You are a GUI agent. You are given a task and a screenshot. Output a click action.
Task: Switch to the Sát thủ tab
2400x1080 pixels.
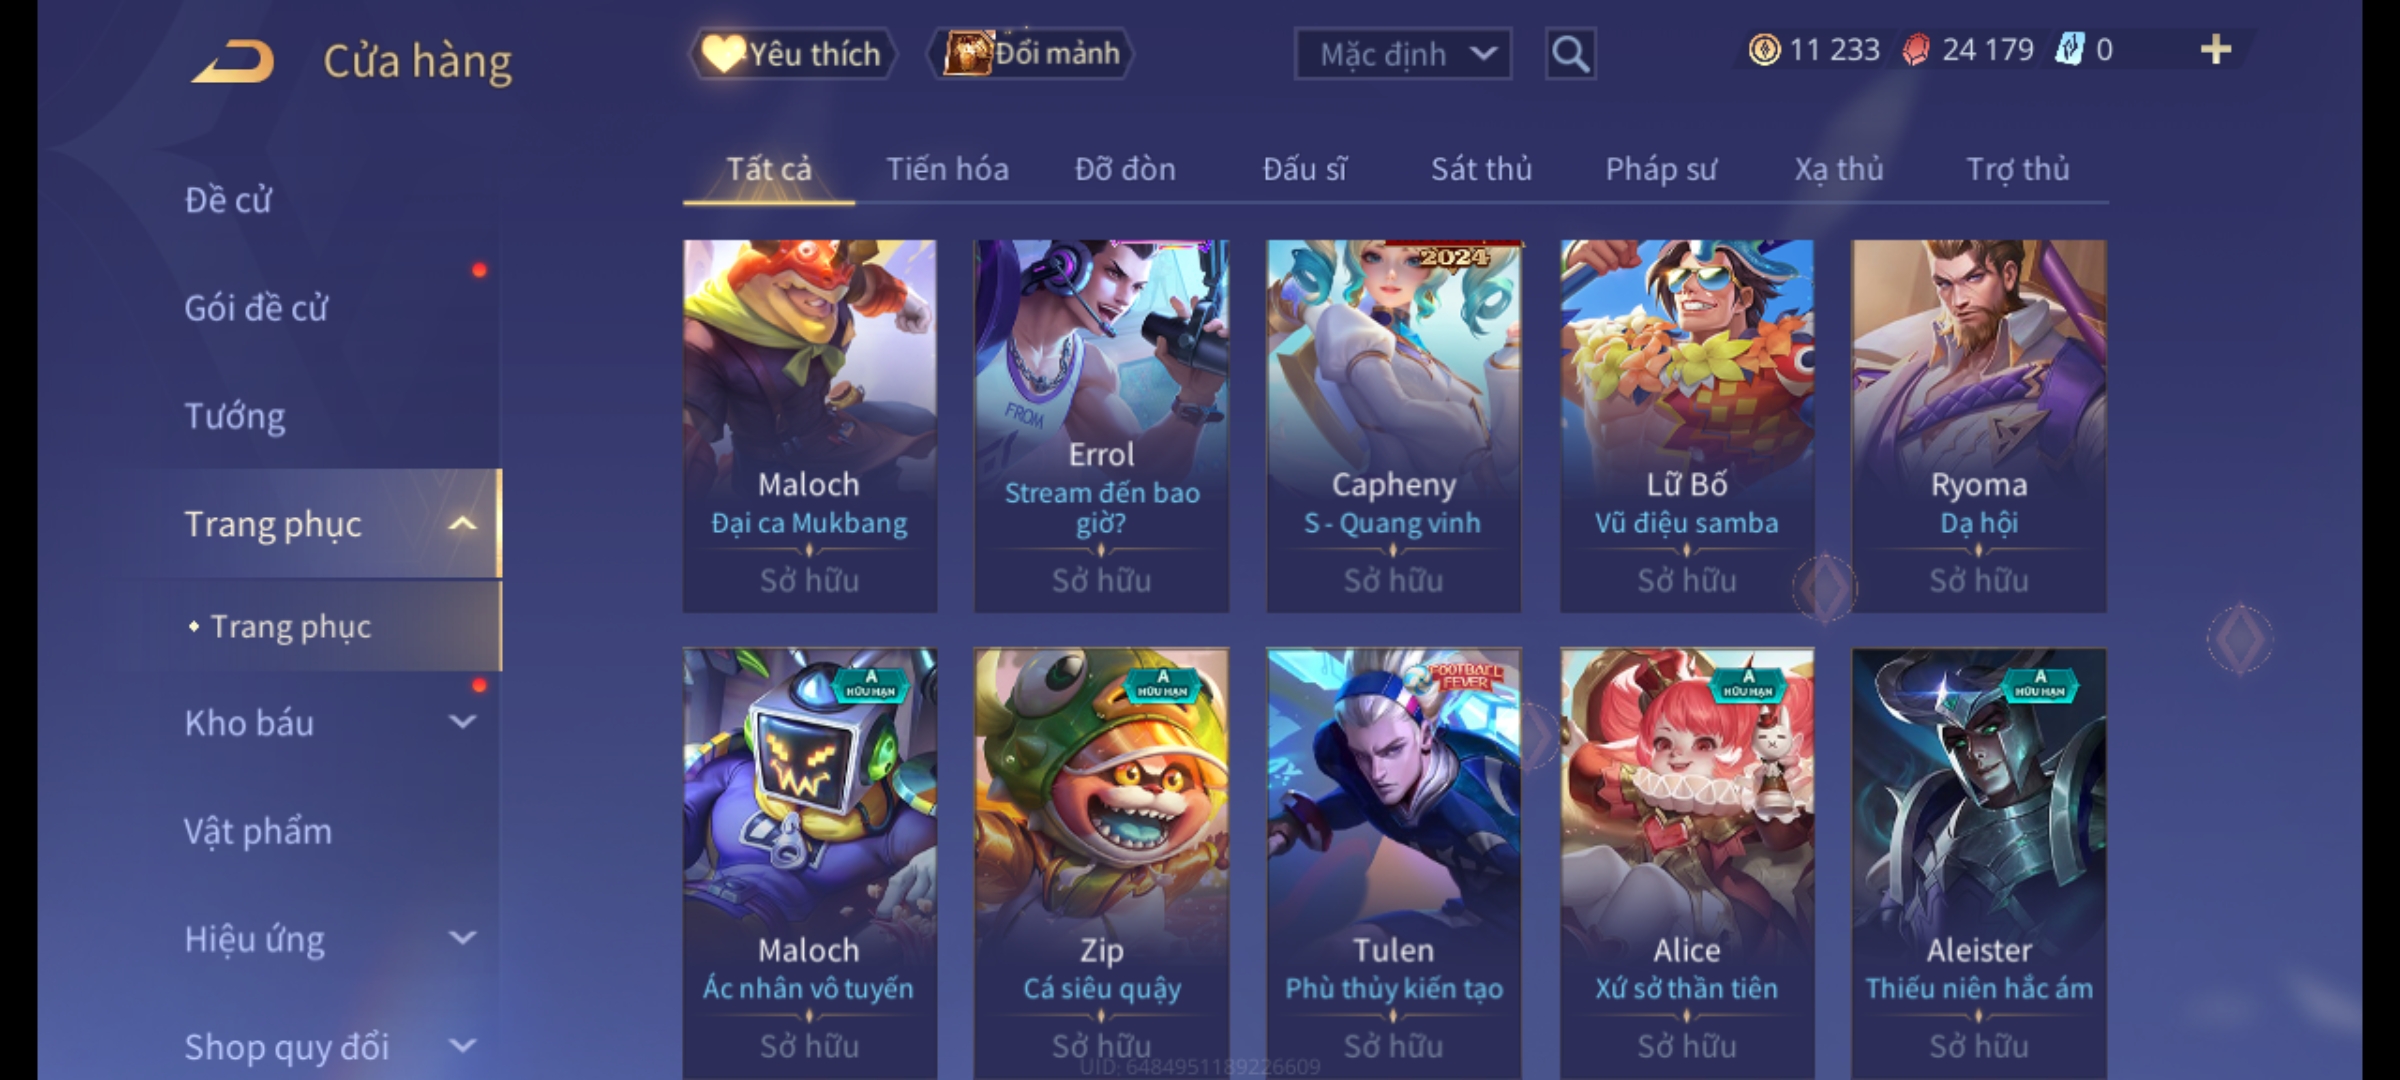pyautogui.click(x=1481, y=169)
